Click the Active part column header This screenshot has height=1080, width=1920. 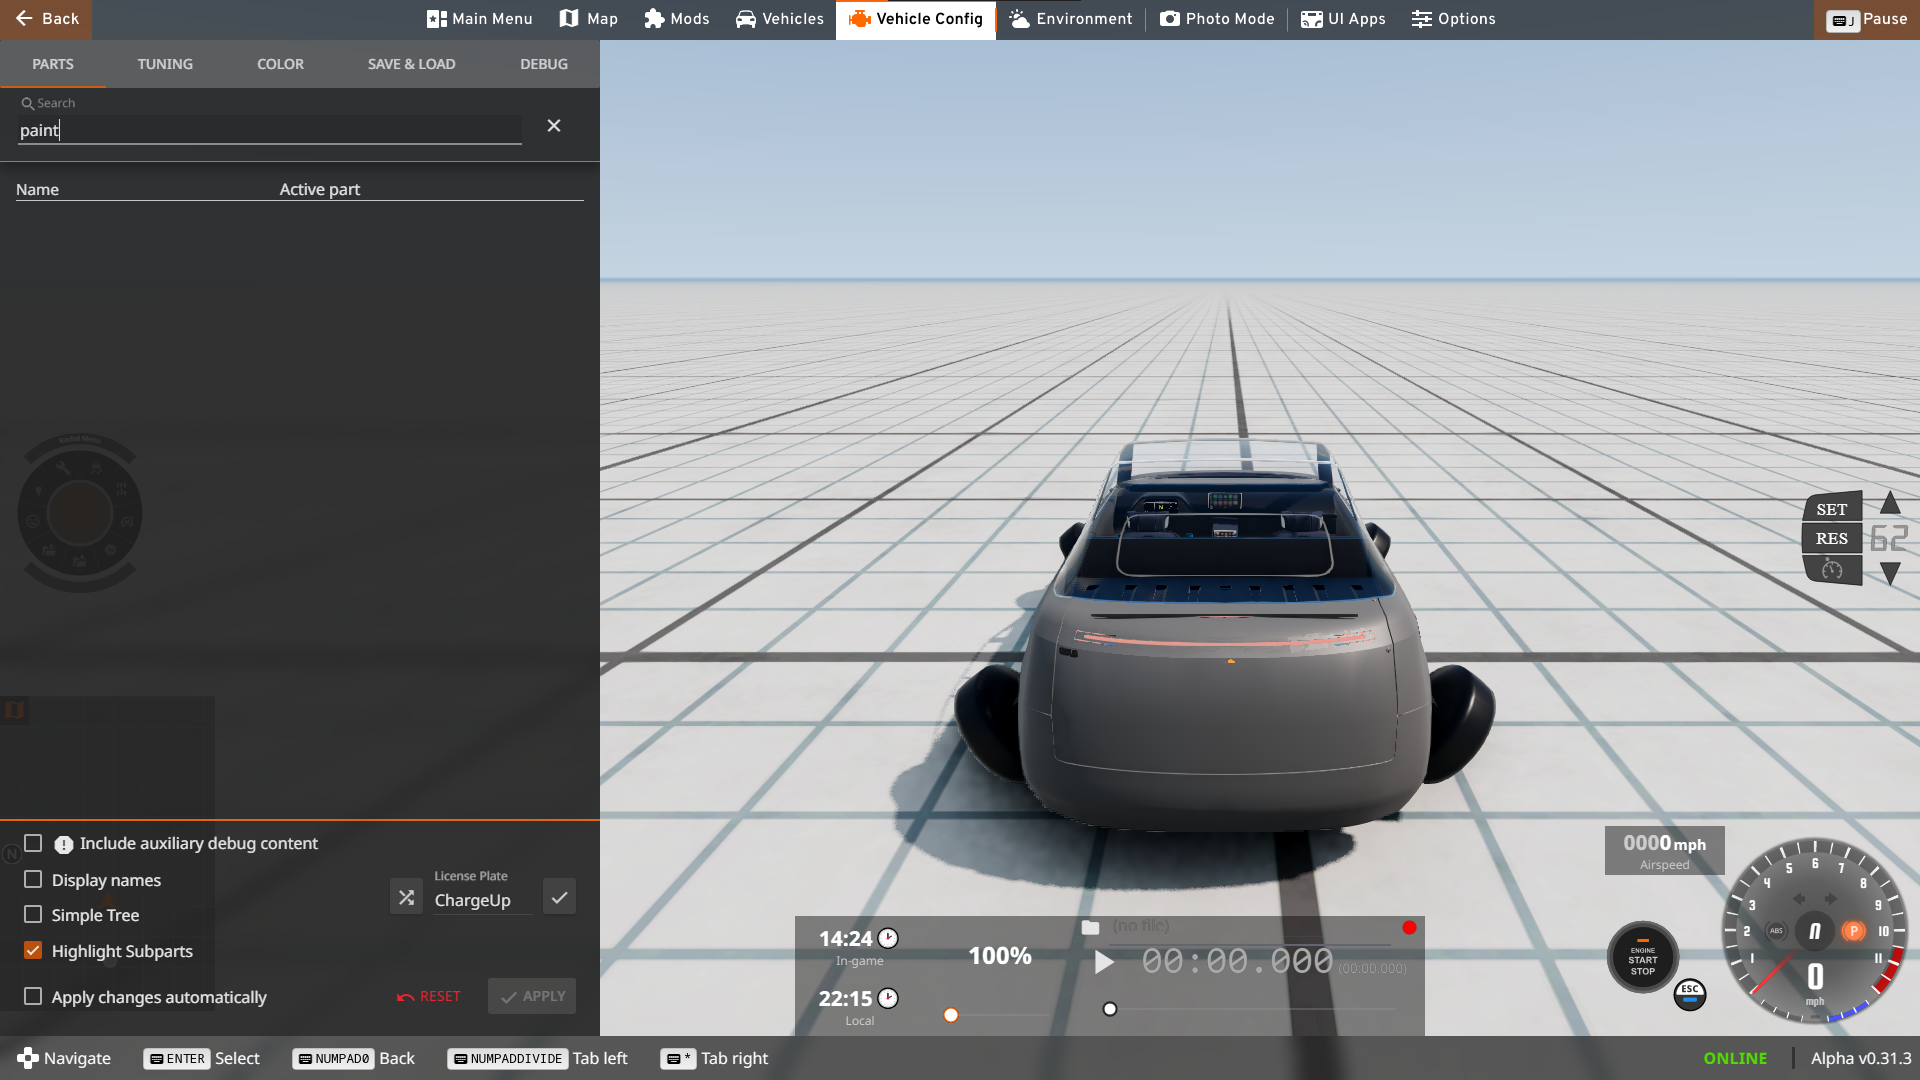pyautogui.click(x=320, y=190)
